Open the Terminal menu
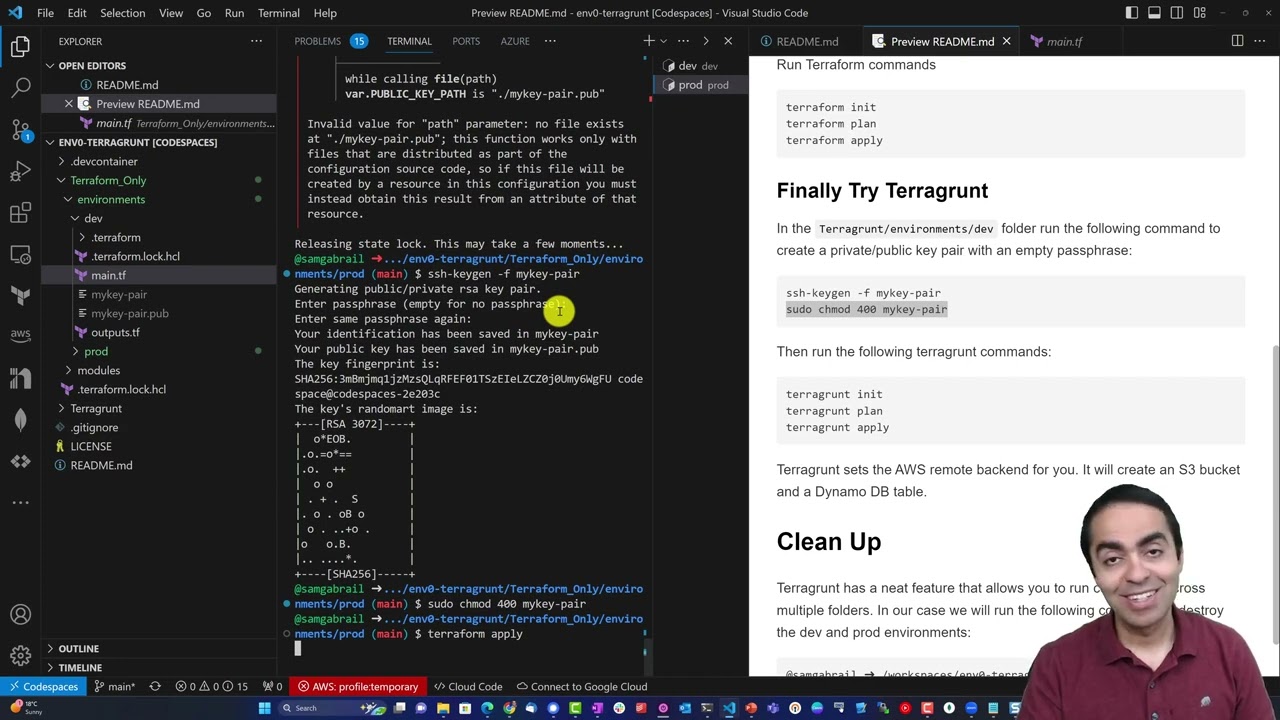This screenshot has height=720, width=1280. coord(278,13)
